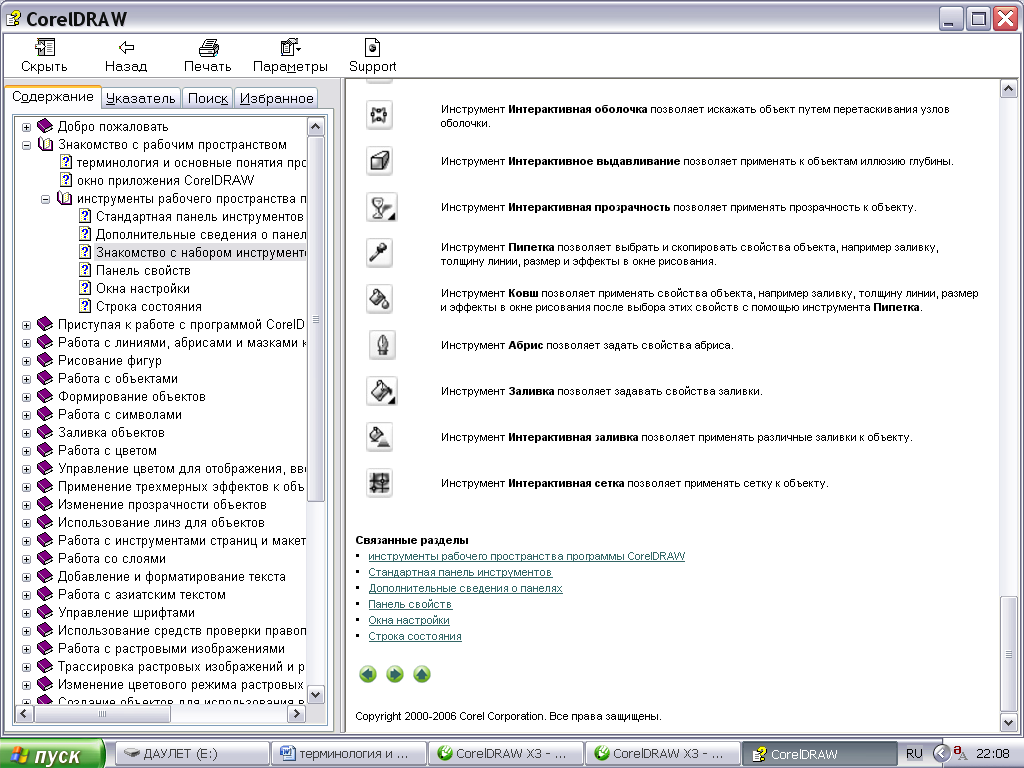Expand the Работа с символами node
The image size is (1024, 768).
pyautogui.click(x=26, y=415)
